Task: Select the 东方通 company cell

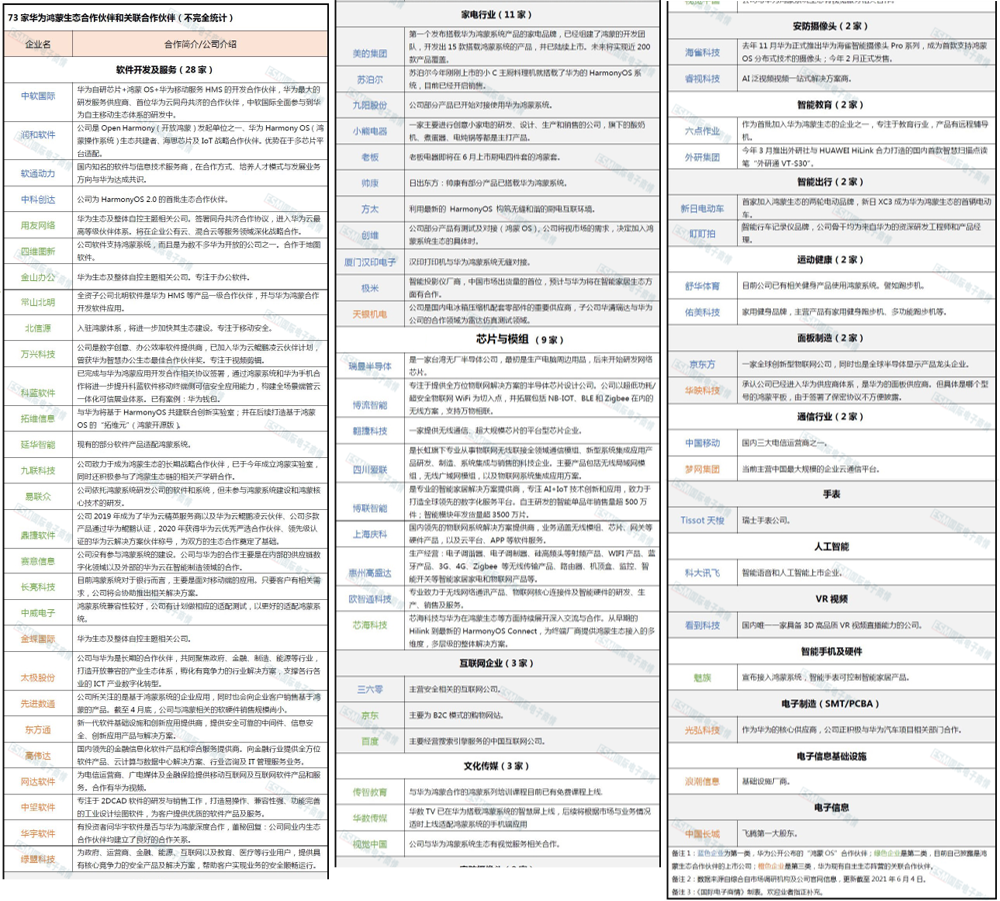Action: coord(38,730)
